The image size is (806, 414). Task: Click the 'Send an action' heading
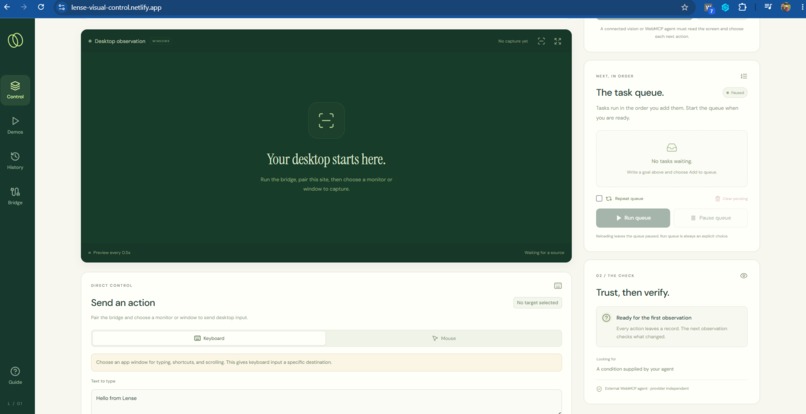point(123,303)
